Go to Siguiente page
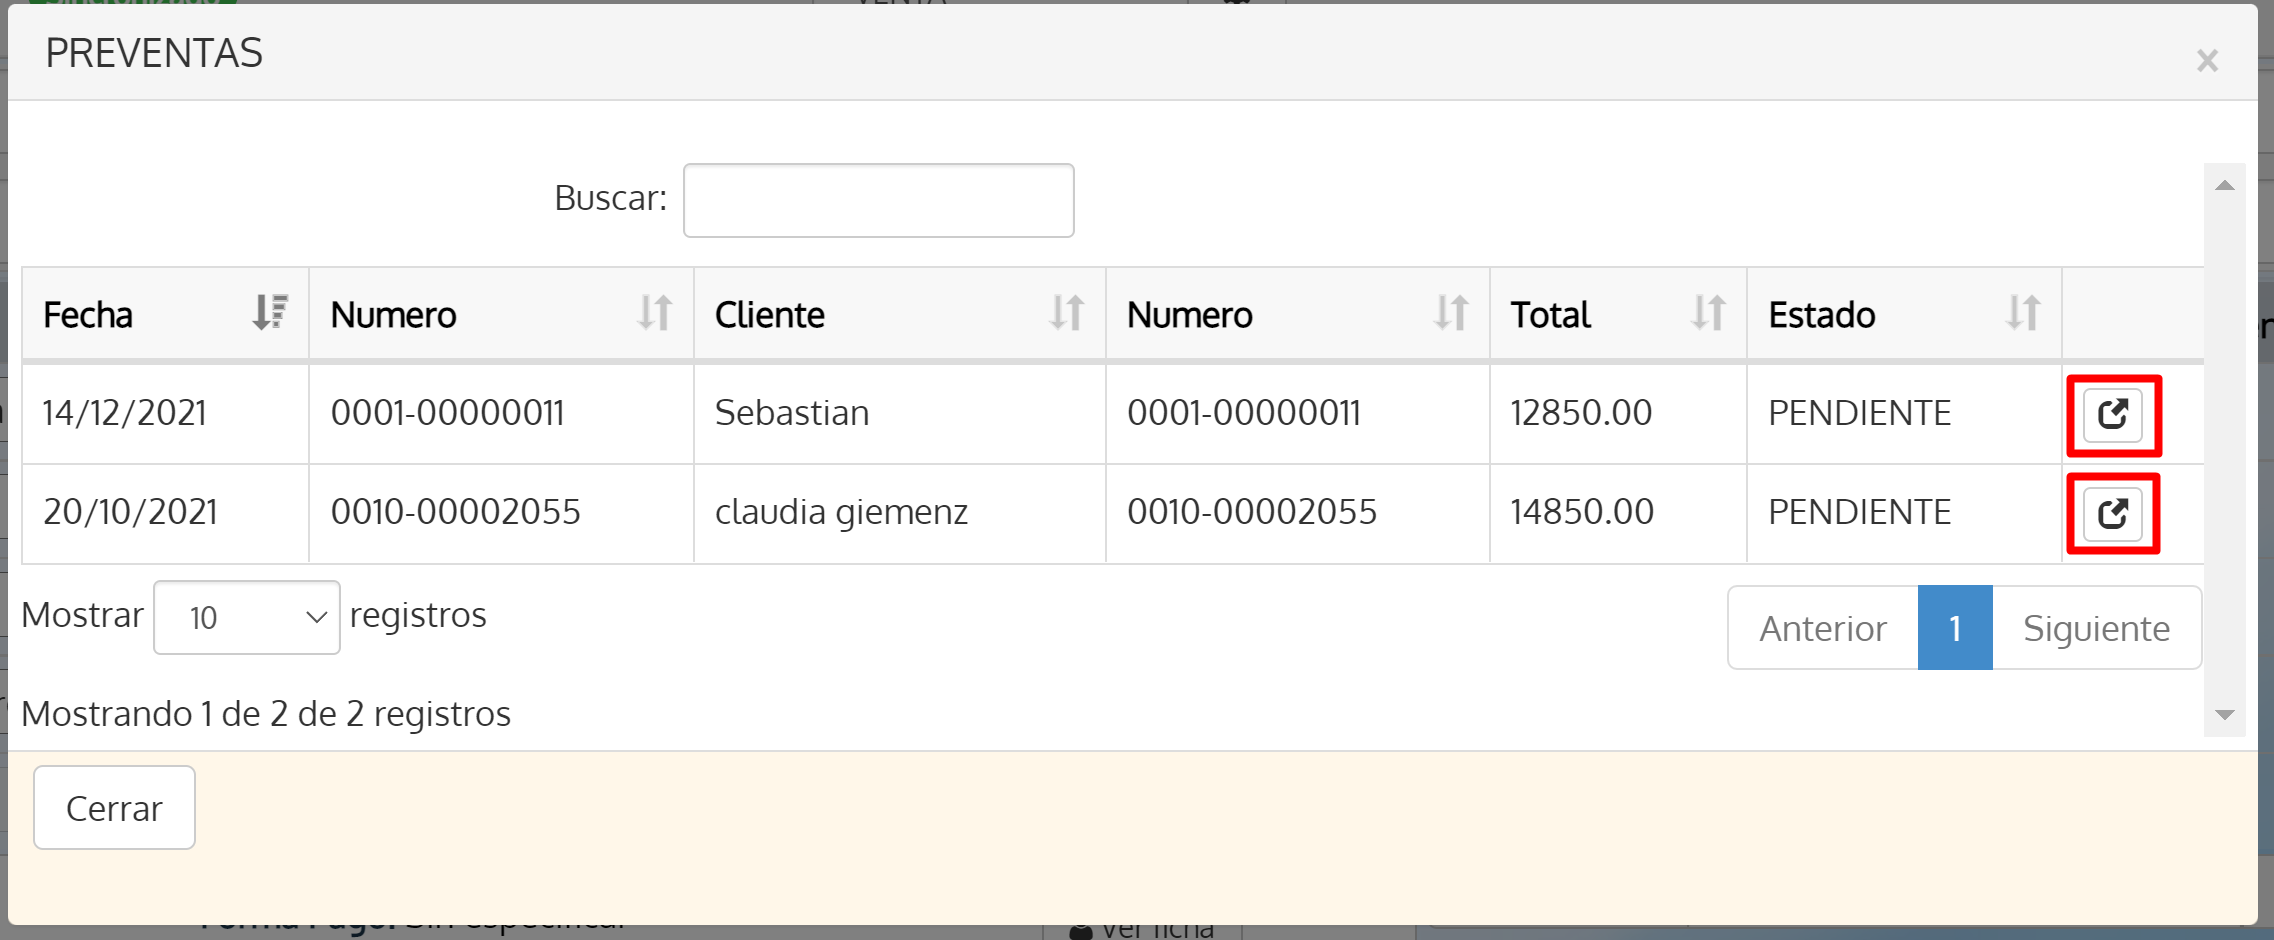This screenshot has height=940, width=2274. 2095,627
